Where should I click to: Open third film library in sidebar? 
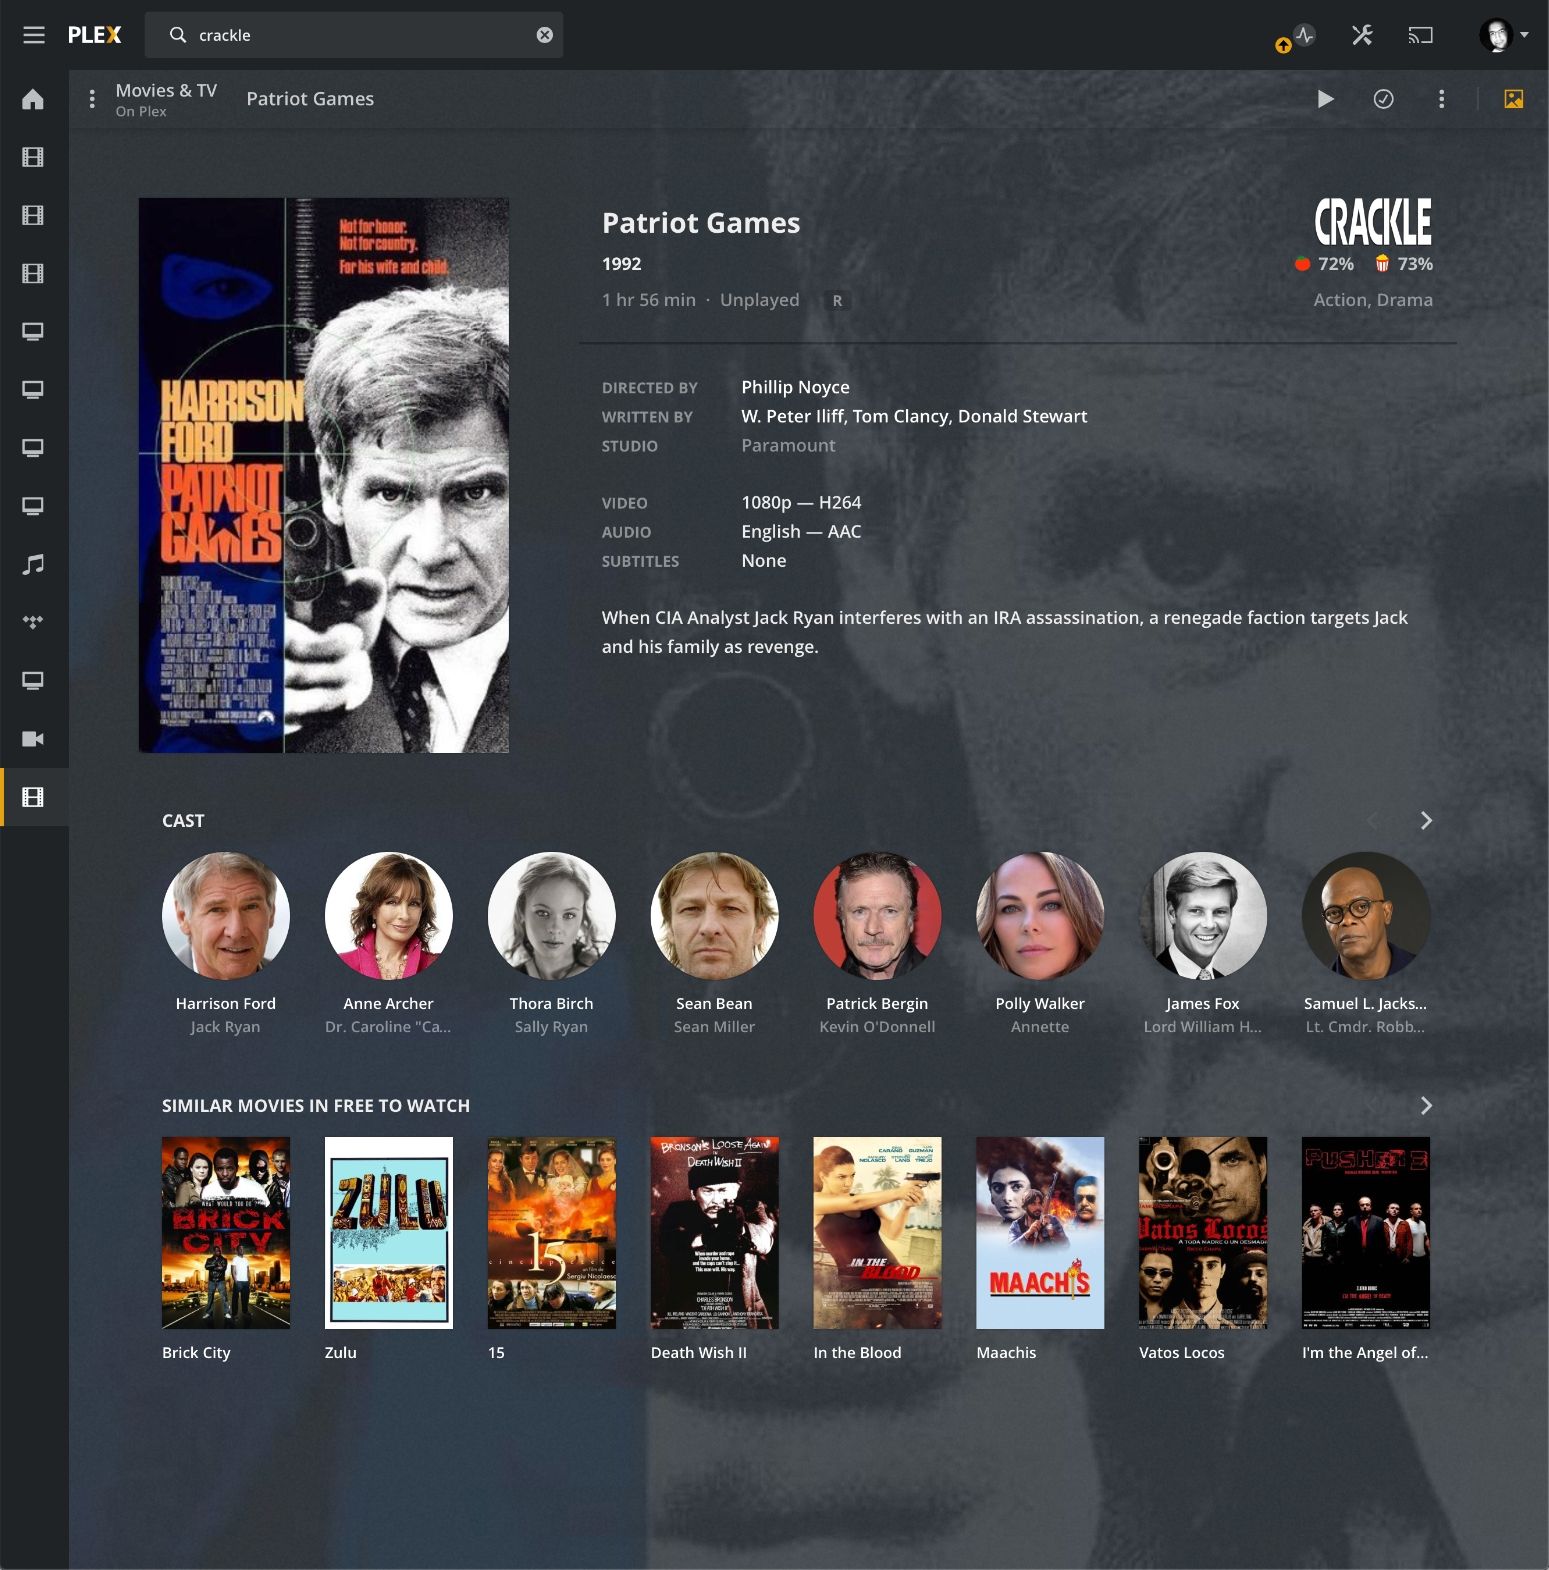[34, 273]
